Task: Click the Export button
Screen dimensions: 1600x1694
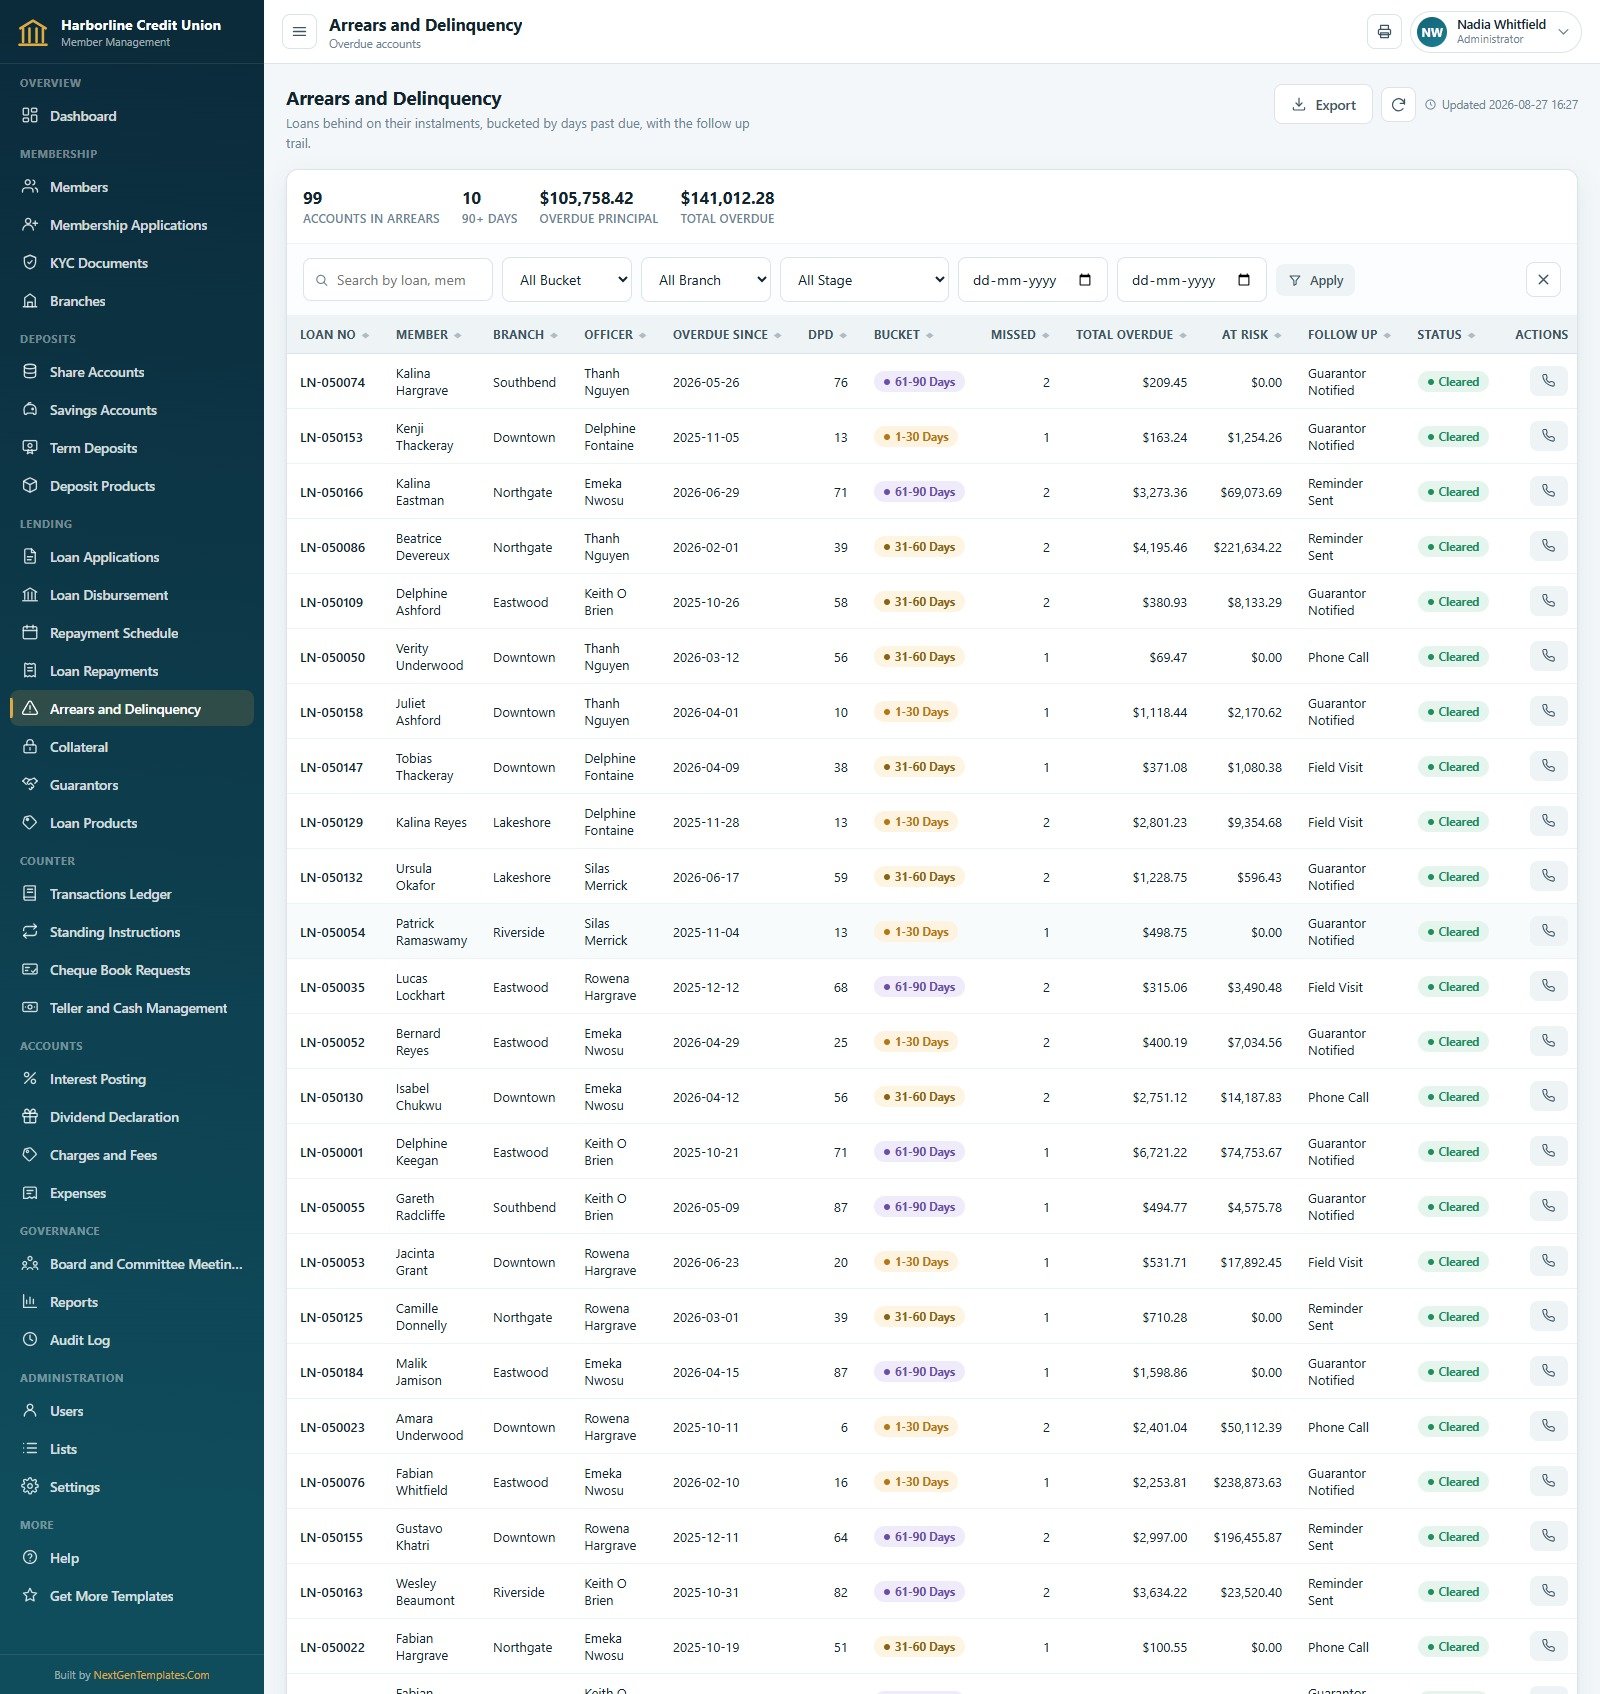Action: (1323, 104)
